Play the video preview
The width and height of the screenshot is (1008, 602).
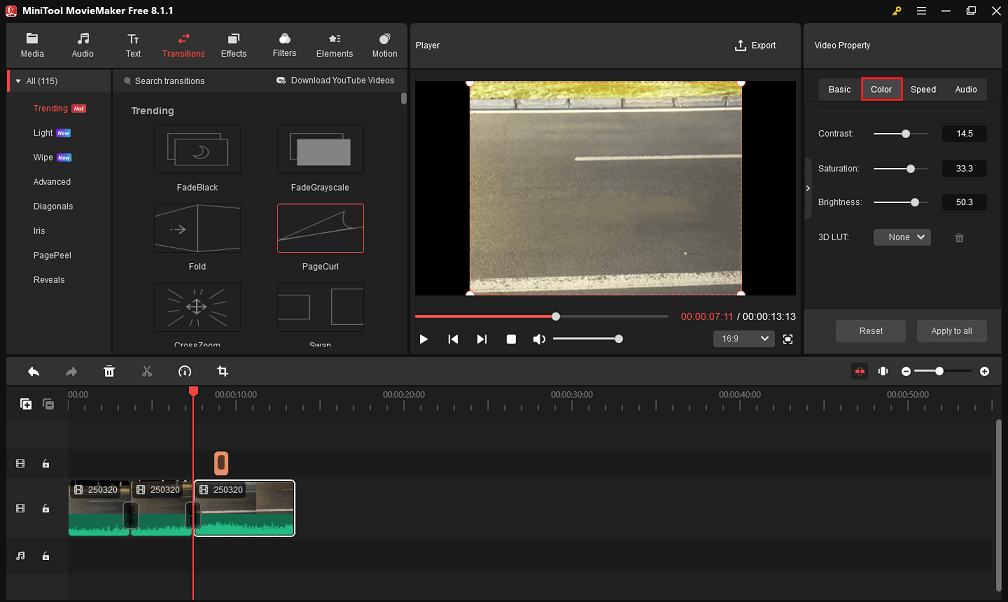pyautogui.click(x=424, y=339)
